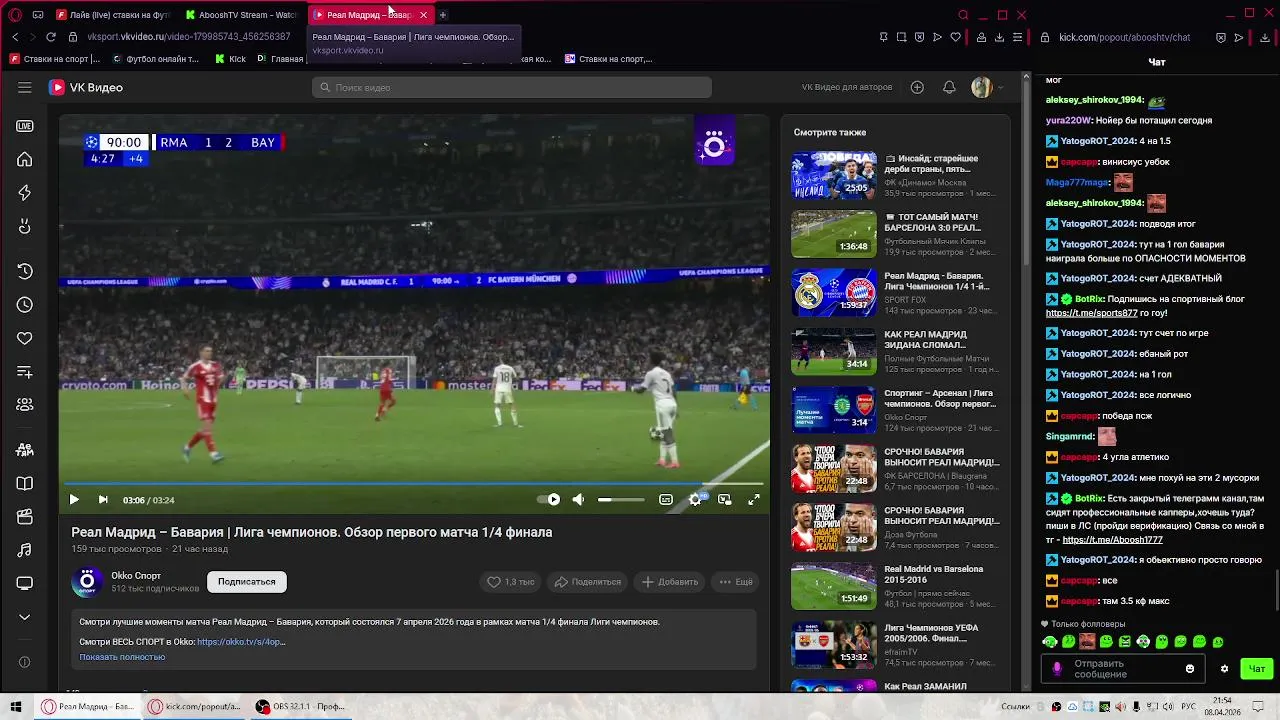The height and width of the screenshot is (720, 1280).
Task: Open a new browser tab
Action: 443,15
